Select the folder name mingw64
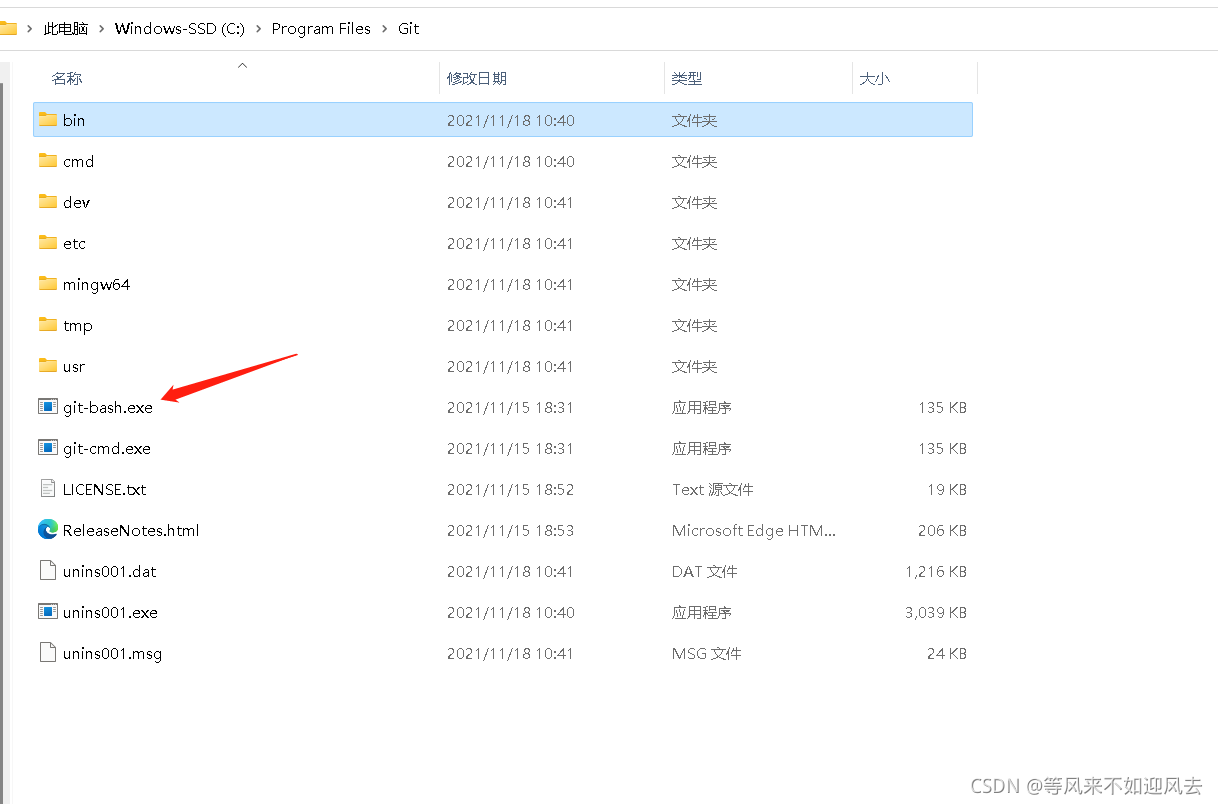Viewport: 1218px width, 804px height. tap(96, 284)
